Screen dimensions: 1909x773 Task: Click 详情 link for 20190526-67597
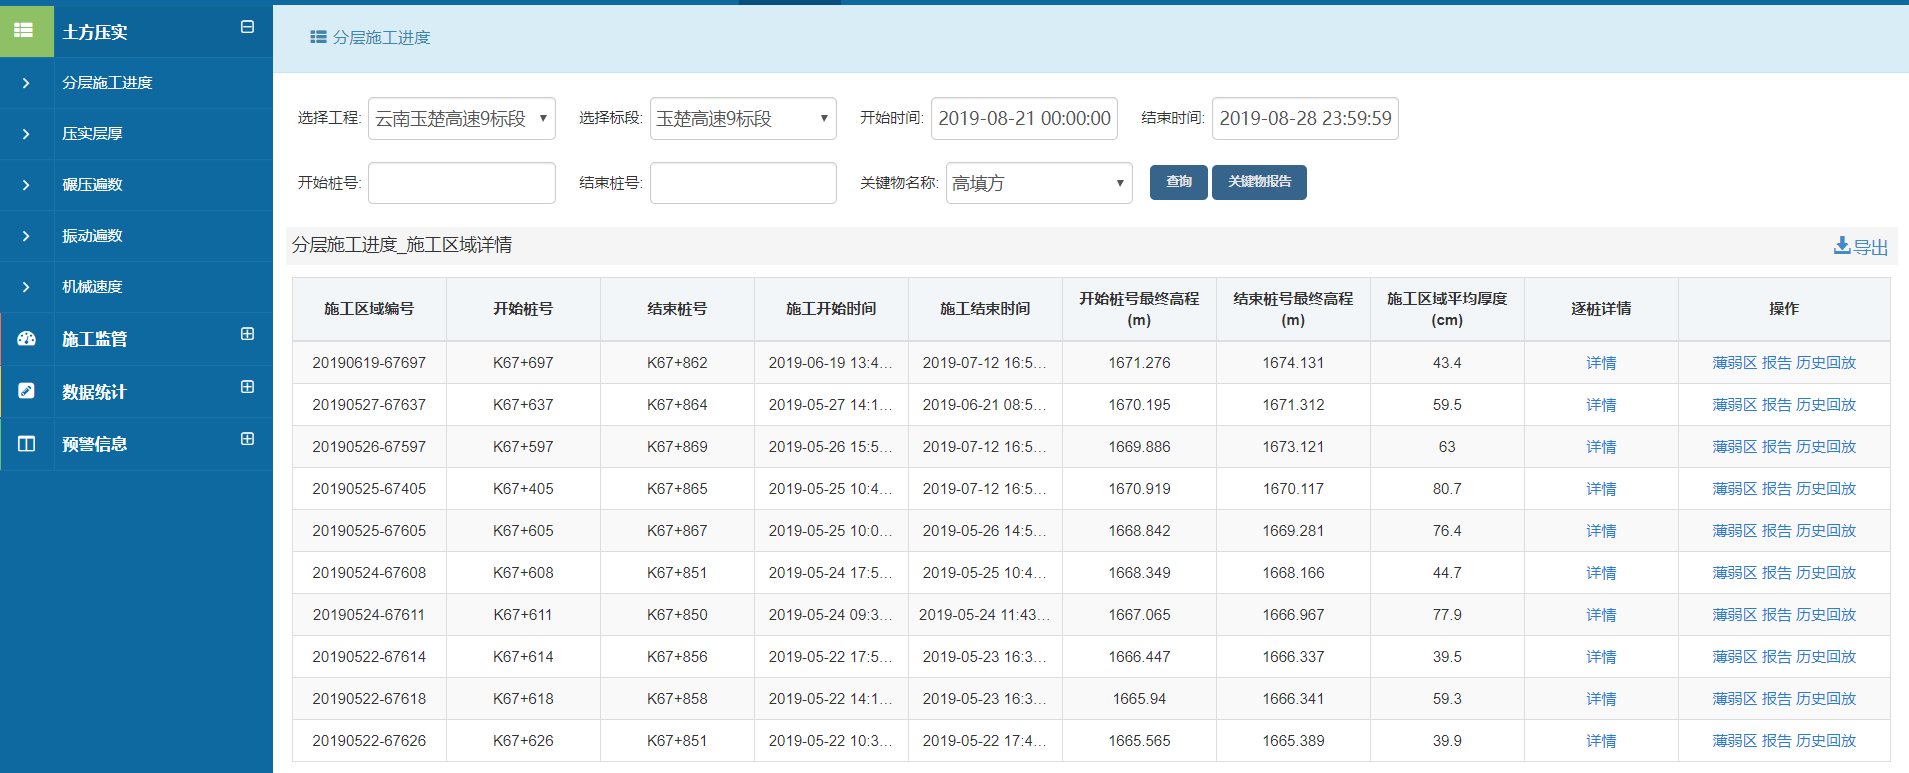pos(1601,447)
